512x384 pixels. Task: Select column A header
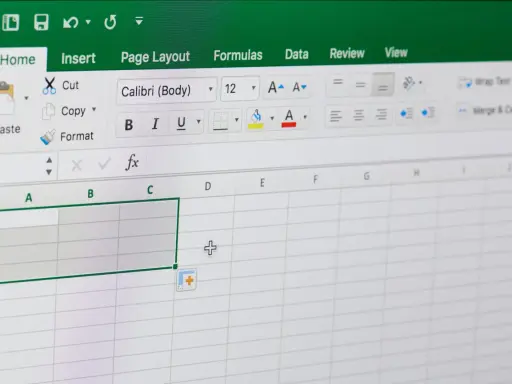(29, 198)
